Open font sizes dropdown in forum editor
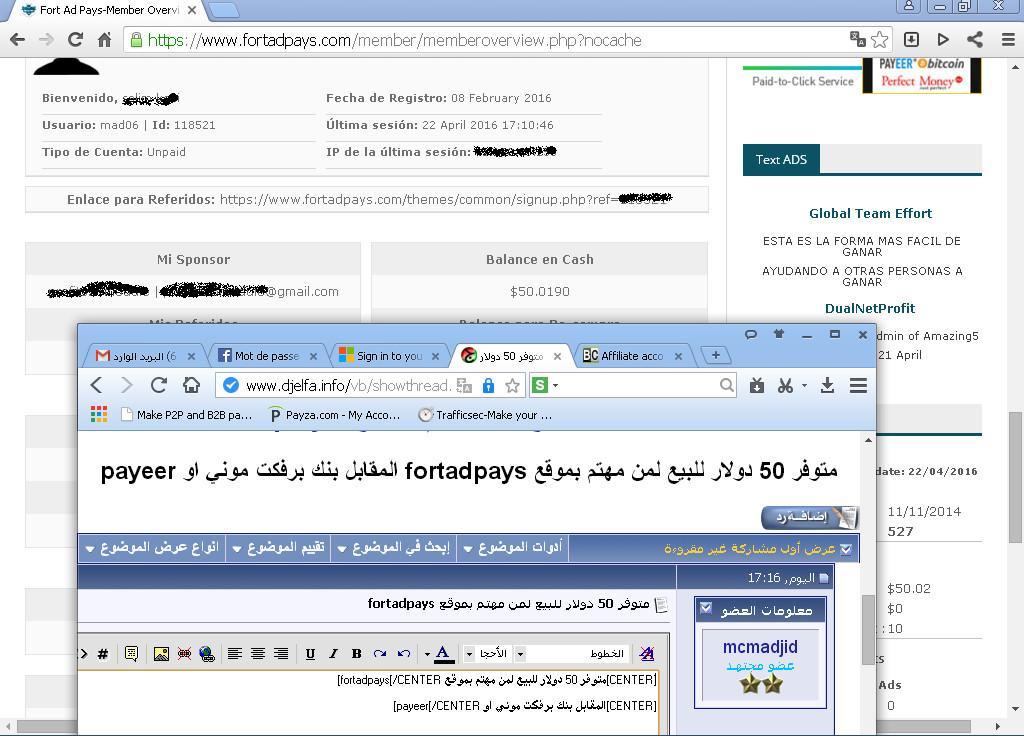The image size is (1024, 736). click(x=469, y=654)
